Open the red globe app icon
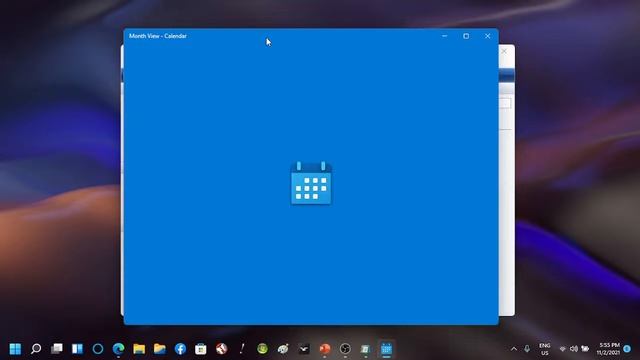 pyautogui.click(x=222, y=349)
